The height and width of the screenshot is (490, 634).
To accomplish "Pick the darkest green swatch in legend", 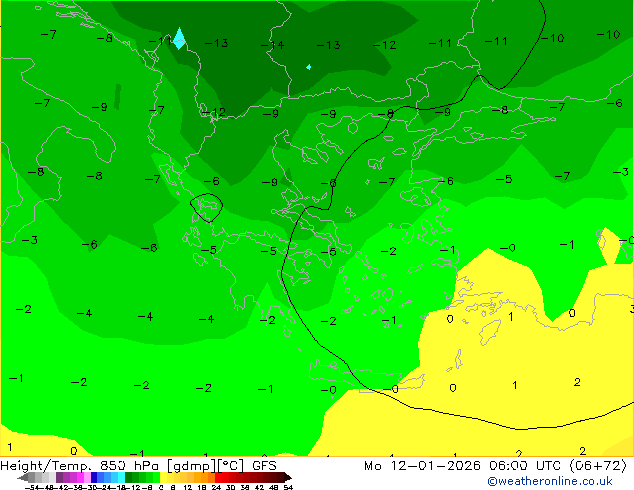I will tap(129, 477).
